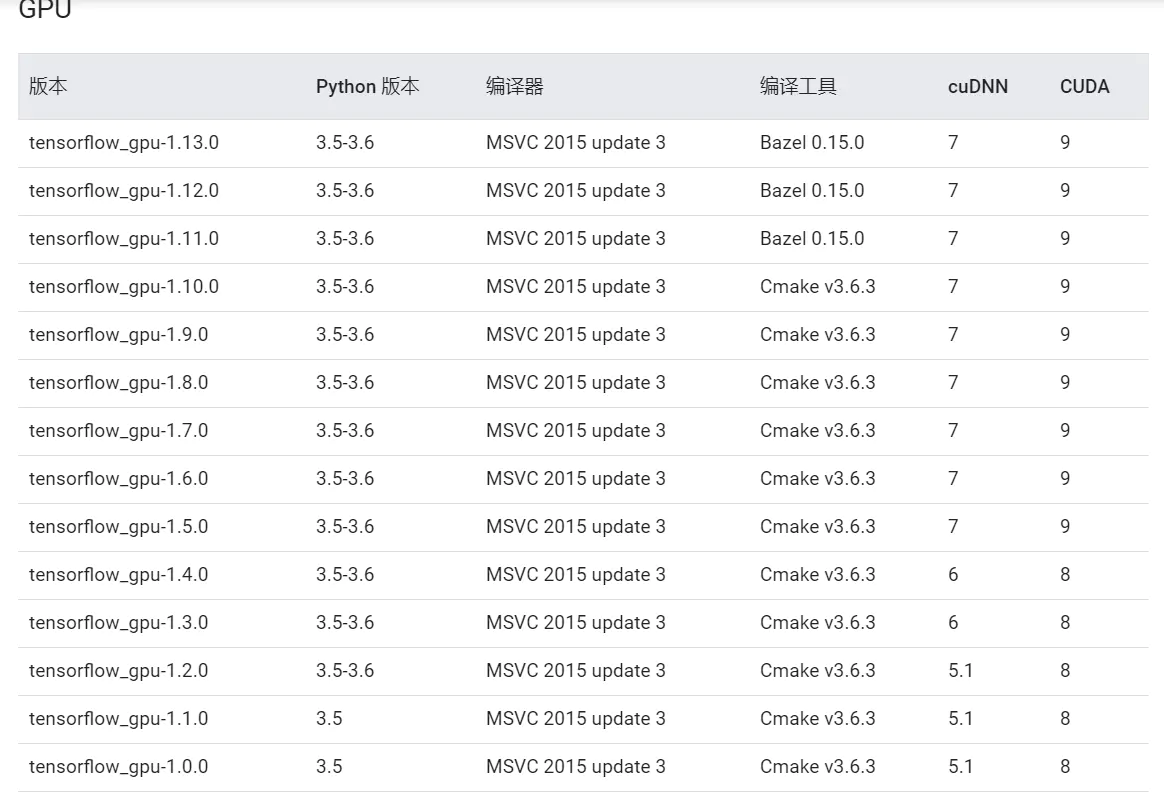Select the tensorflow_gpu-1.8.0 cell
The height and width of the screenshot is (811, 1164).
click(119, 383)
